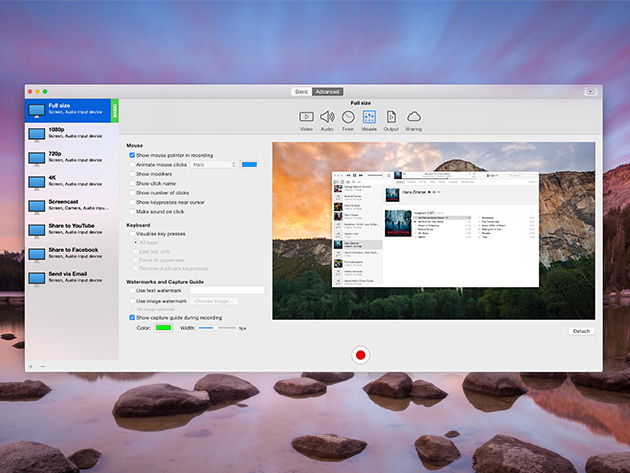This screenshot has height=473, width=630.
Task: Enable Animate mouse clicks checkbox
Action: click(132, 164)
